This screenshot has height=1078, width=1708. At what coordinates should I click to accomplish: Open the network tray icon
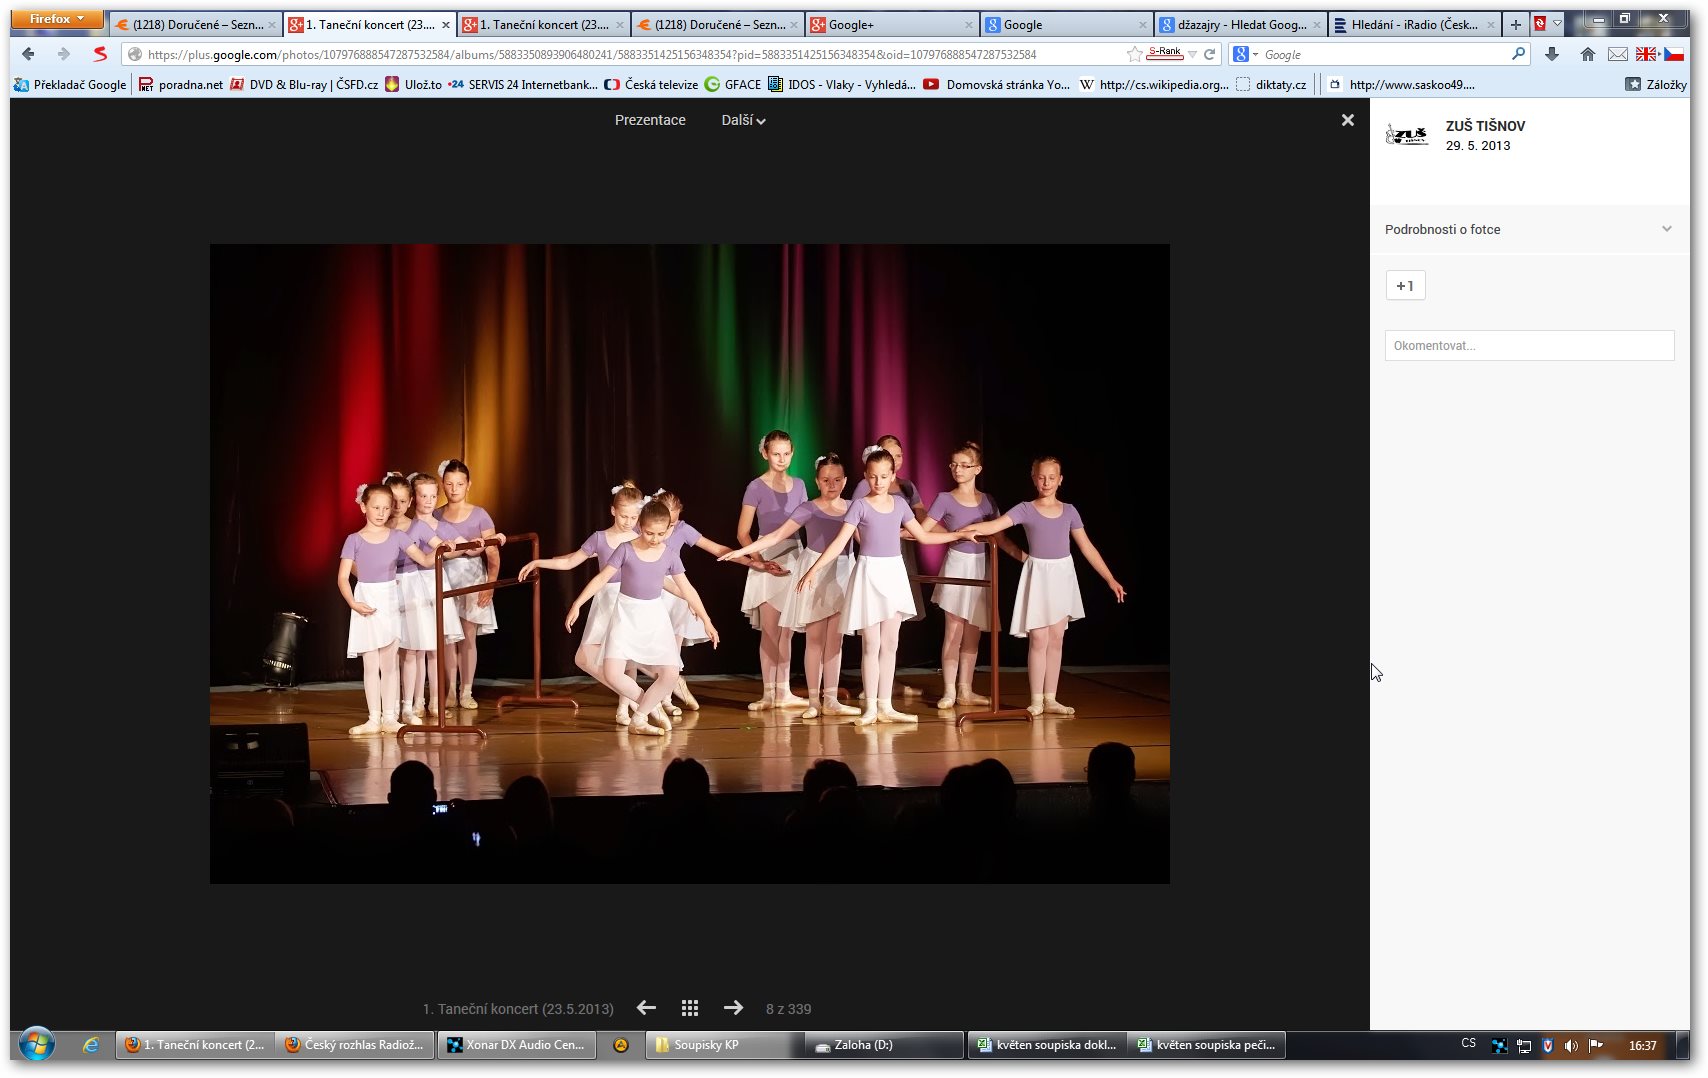(x=1524, y=1045)
